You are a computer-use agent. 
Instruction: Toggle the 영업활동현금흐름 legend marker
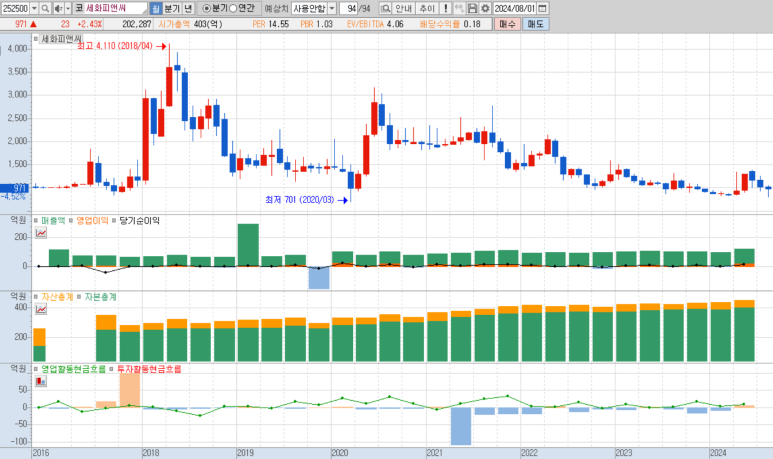(x=36, y=369)
